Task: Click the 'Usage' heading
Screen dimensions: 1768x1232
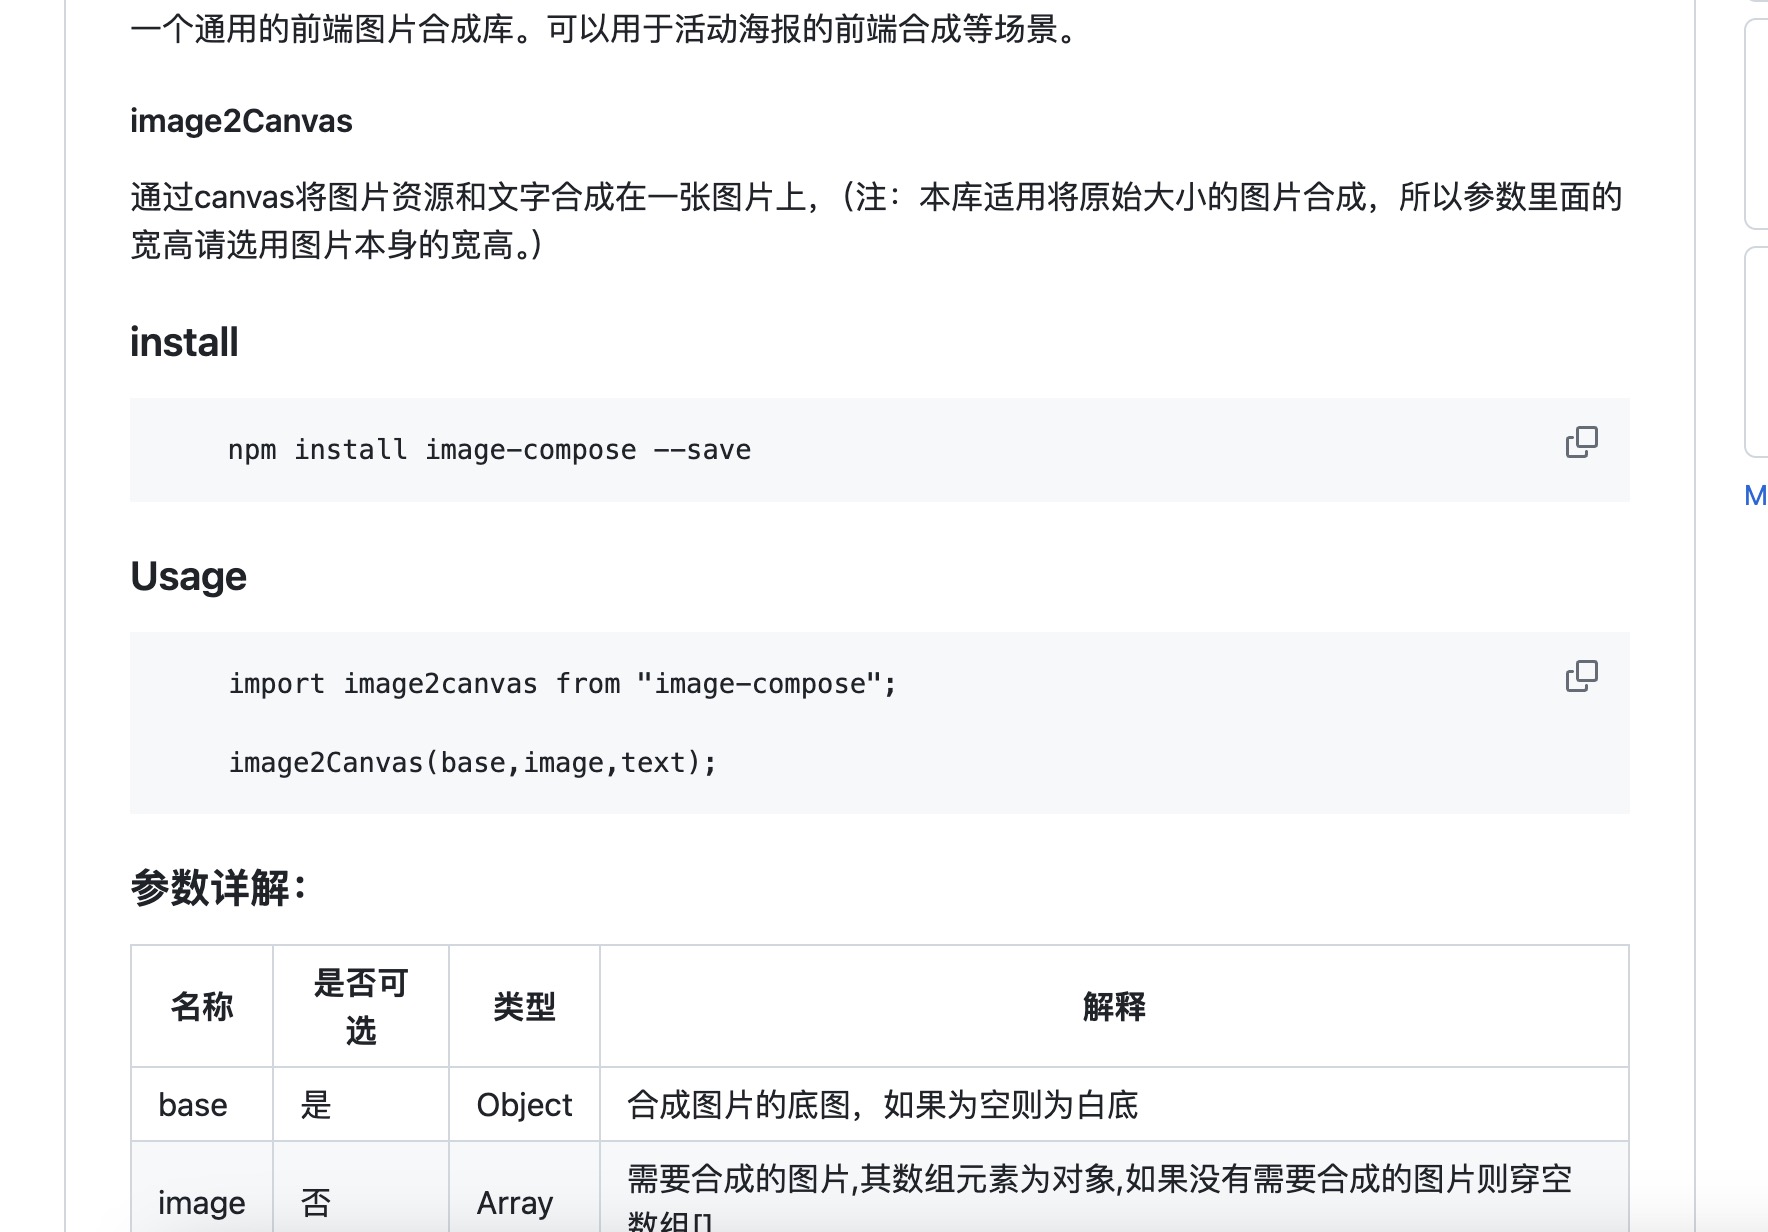Action: click(x=188, y=576)
